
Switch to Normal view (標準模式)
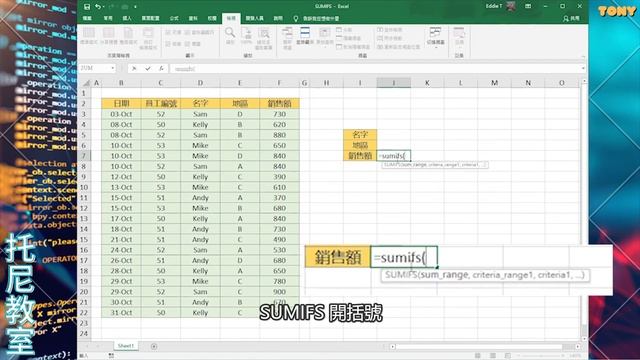(x=89, y=36)
